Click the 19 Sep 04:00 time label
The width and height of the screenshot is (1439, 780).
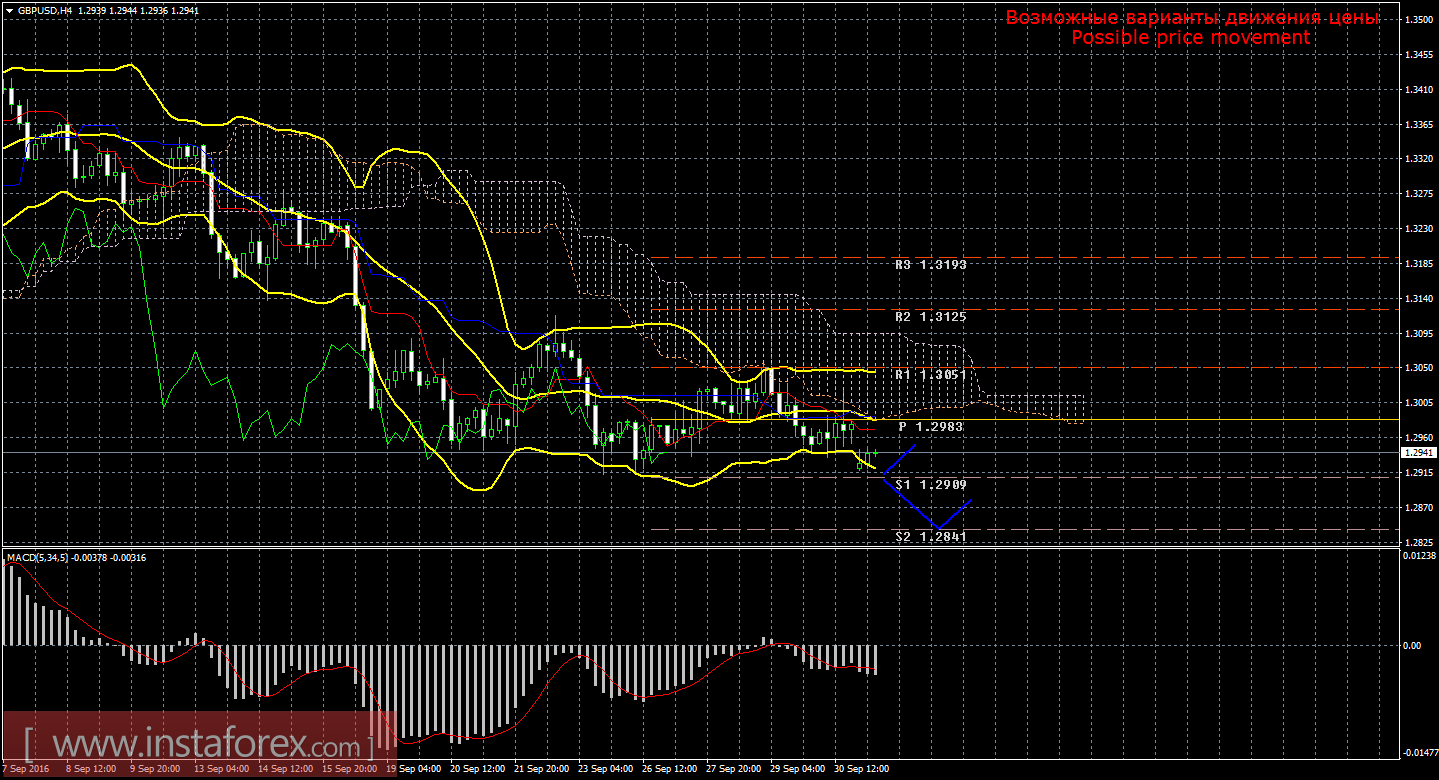(x=412, y=770)
